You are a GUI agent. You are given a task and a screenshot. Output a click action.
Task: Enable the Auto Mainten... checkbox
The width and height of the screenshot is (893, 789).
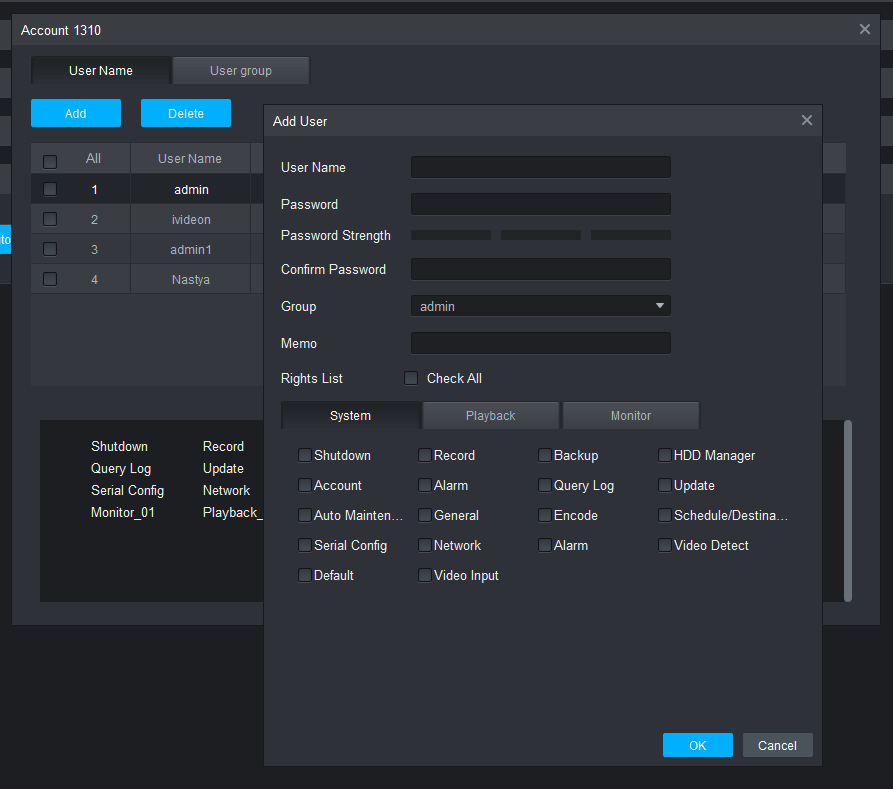tap(305, 516)
